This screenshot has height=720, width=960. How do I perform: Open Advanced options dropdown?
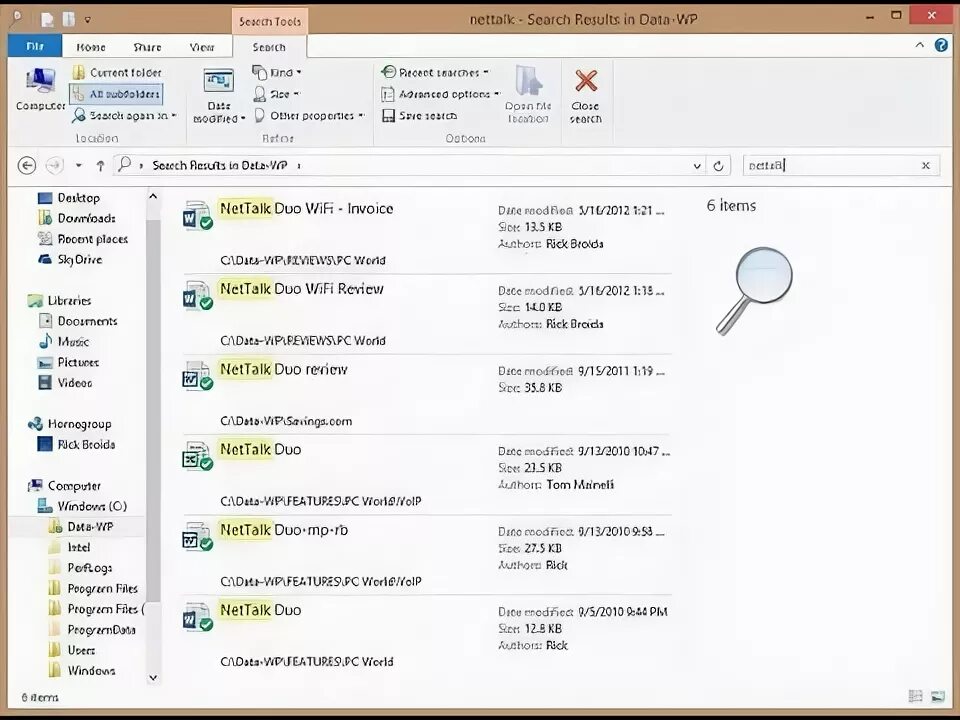point(440,94)
